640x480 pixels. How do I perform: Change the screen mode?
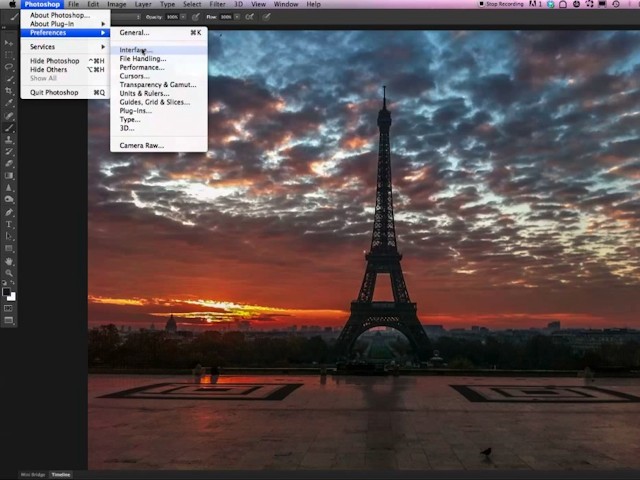(x=9, y=320)
